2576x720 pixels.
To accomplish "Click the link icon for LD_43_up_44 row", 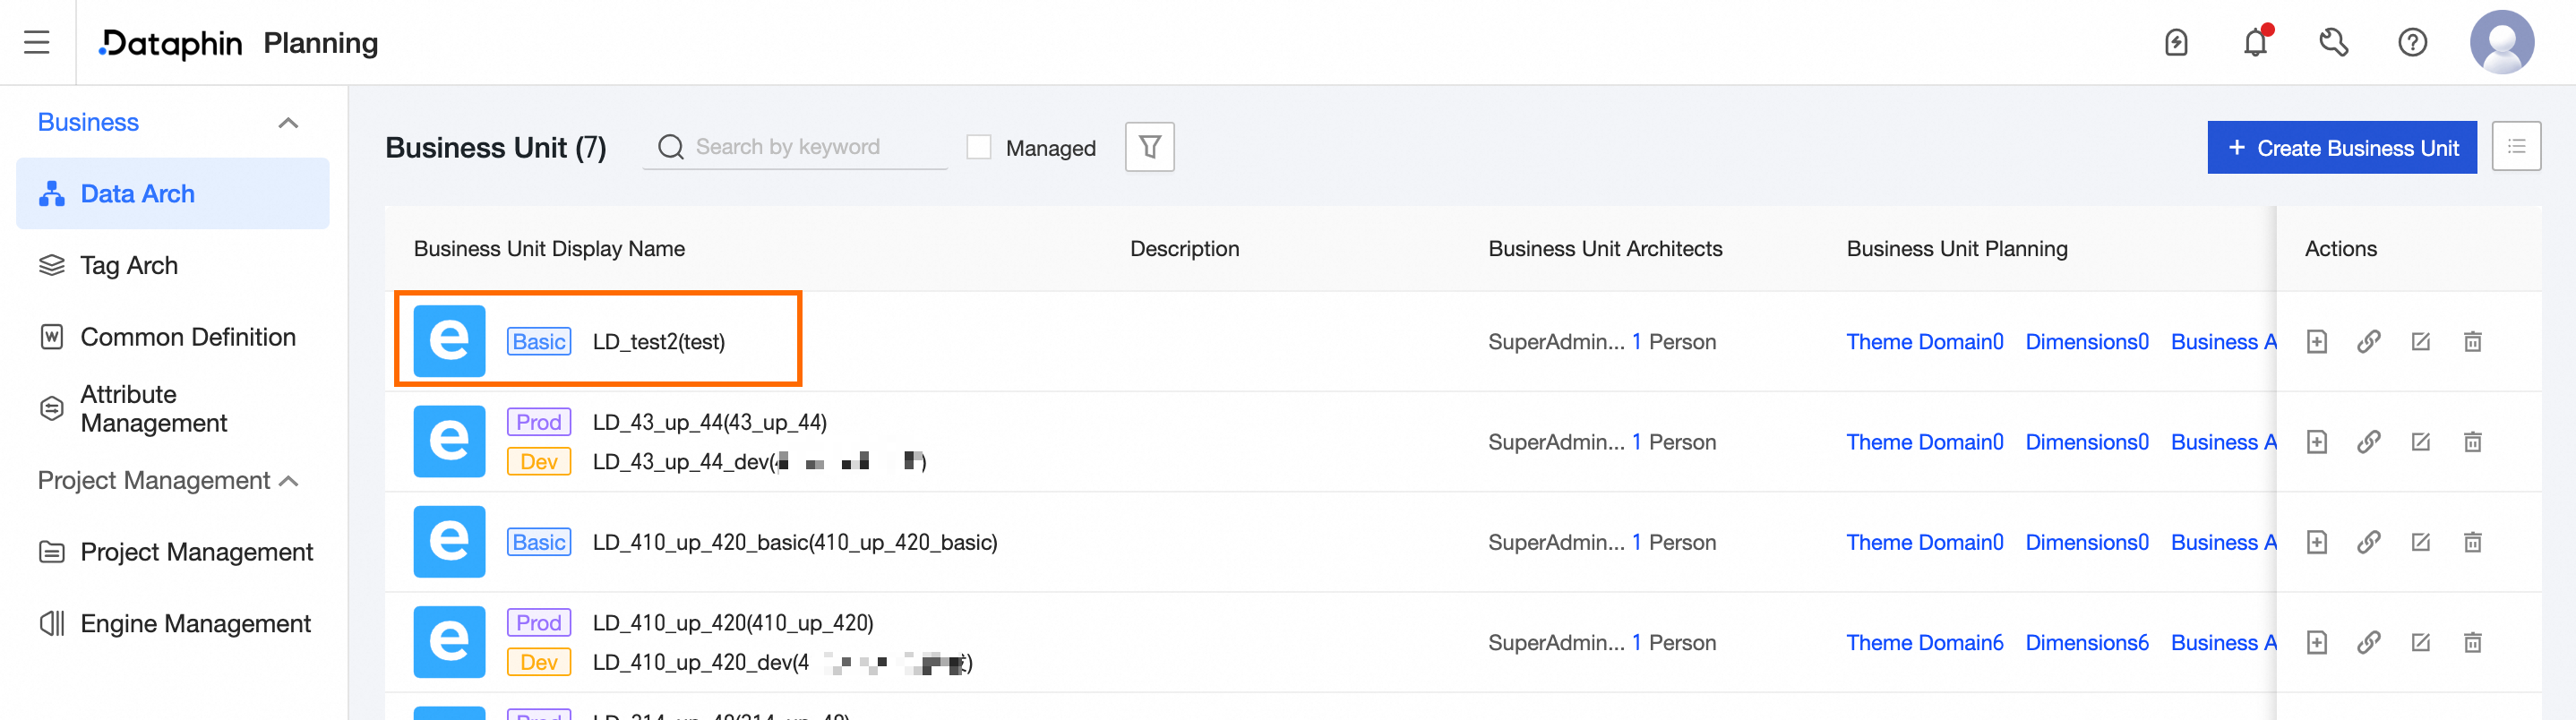I will (x=2369, y=442).
